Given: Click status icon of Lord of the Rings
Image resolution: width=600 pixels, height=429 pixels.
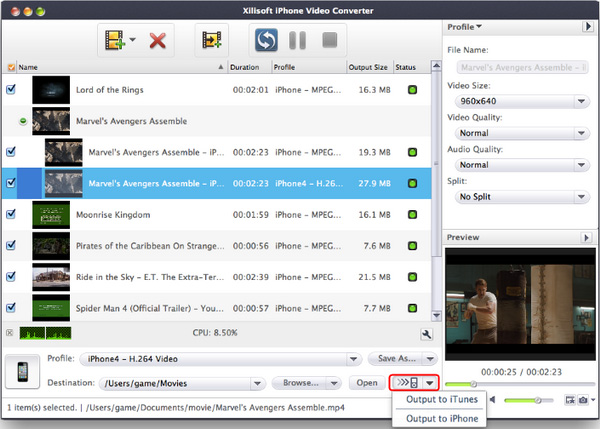Looking at the screenshot, I should 412,90.
